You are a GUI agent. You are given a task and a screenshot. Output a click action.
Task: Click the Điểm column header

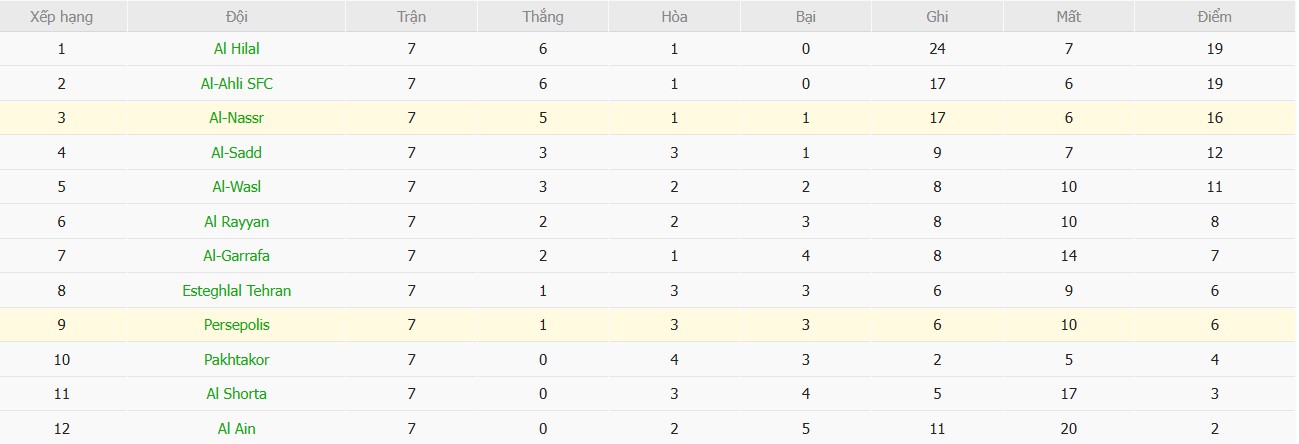click(1215, 17)
